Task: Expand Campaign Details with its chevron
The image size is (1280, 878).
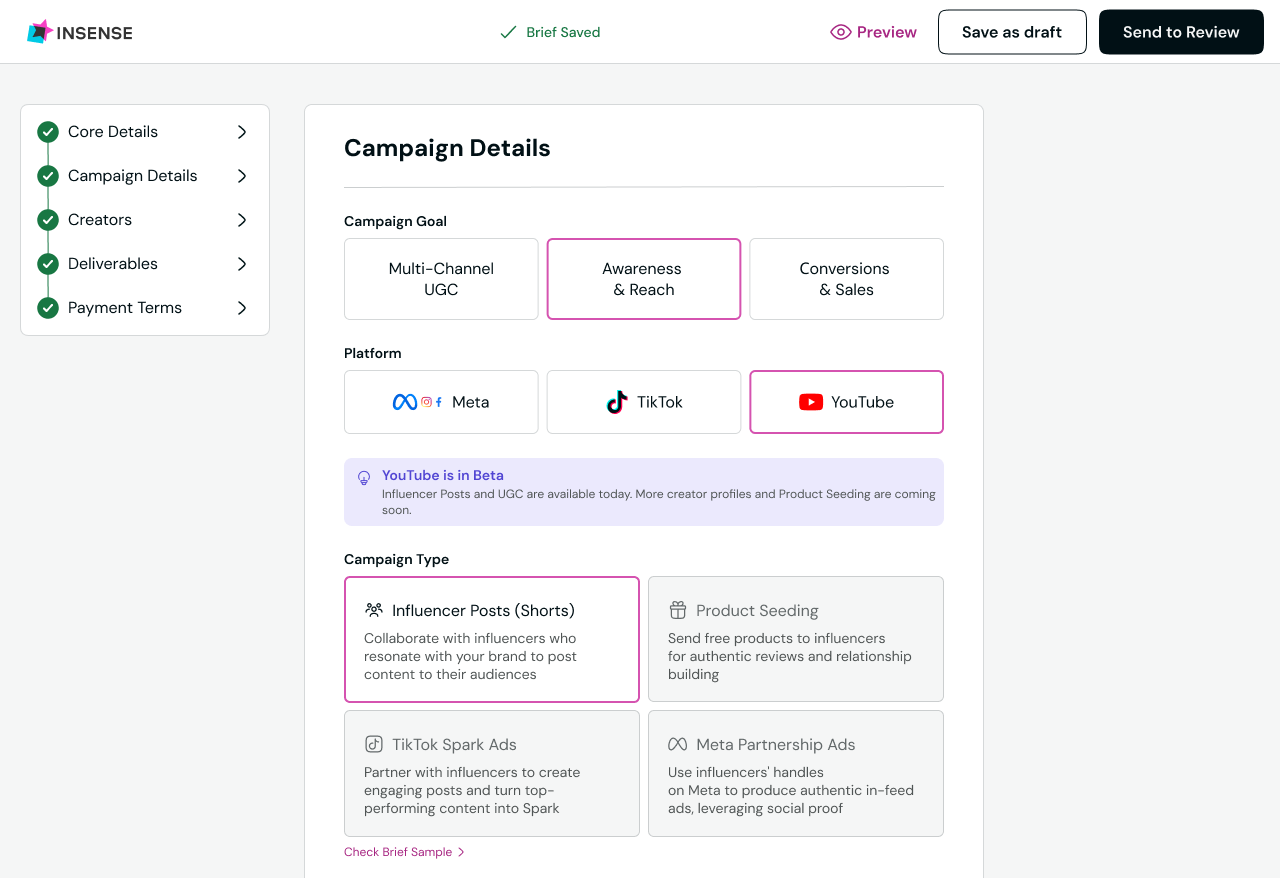Action: [242, 176]
